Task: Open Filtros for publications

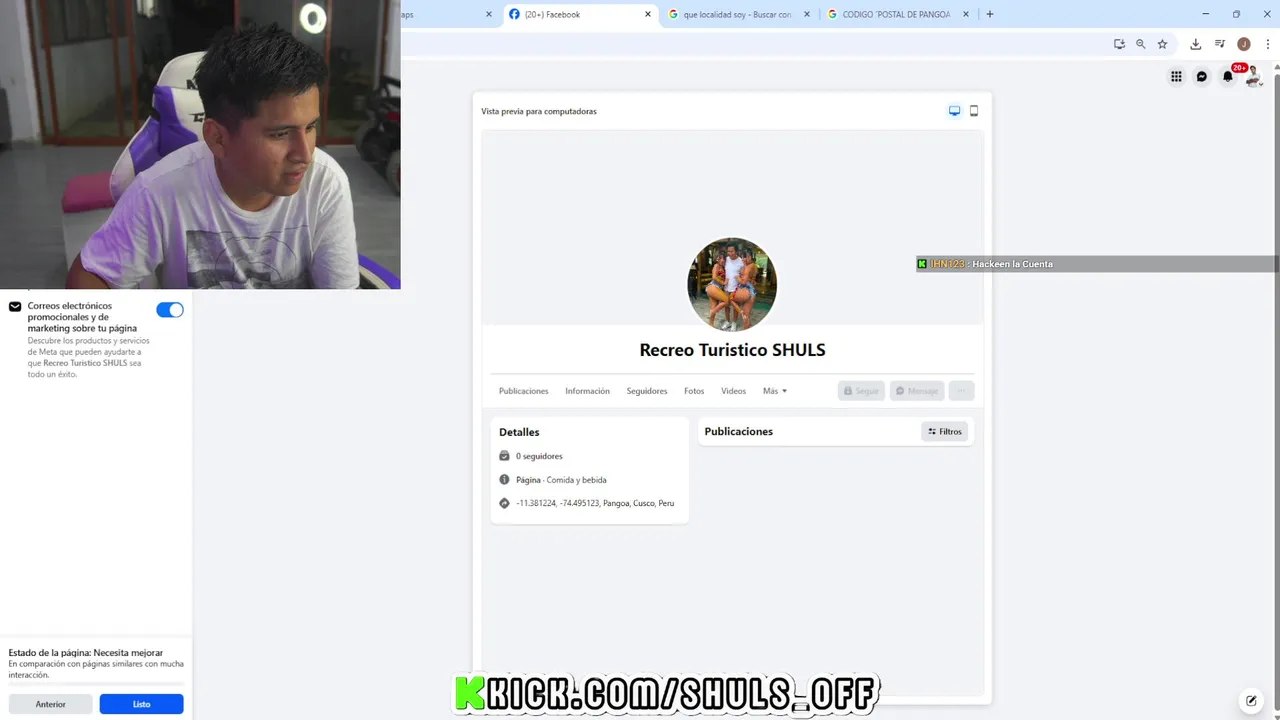Action: [944, 432]
